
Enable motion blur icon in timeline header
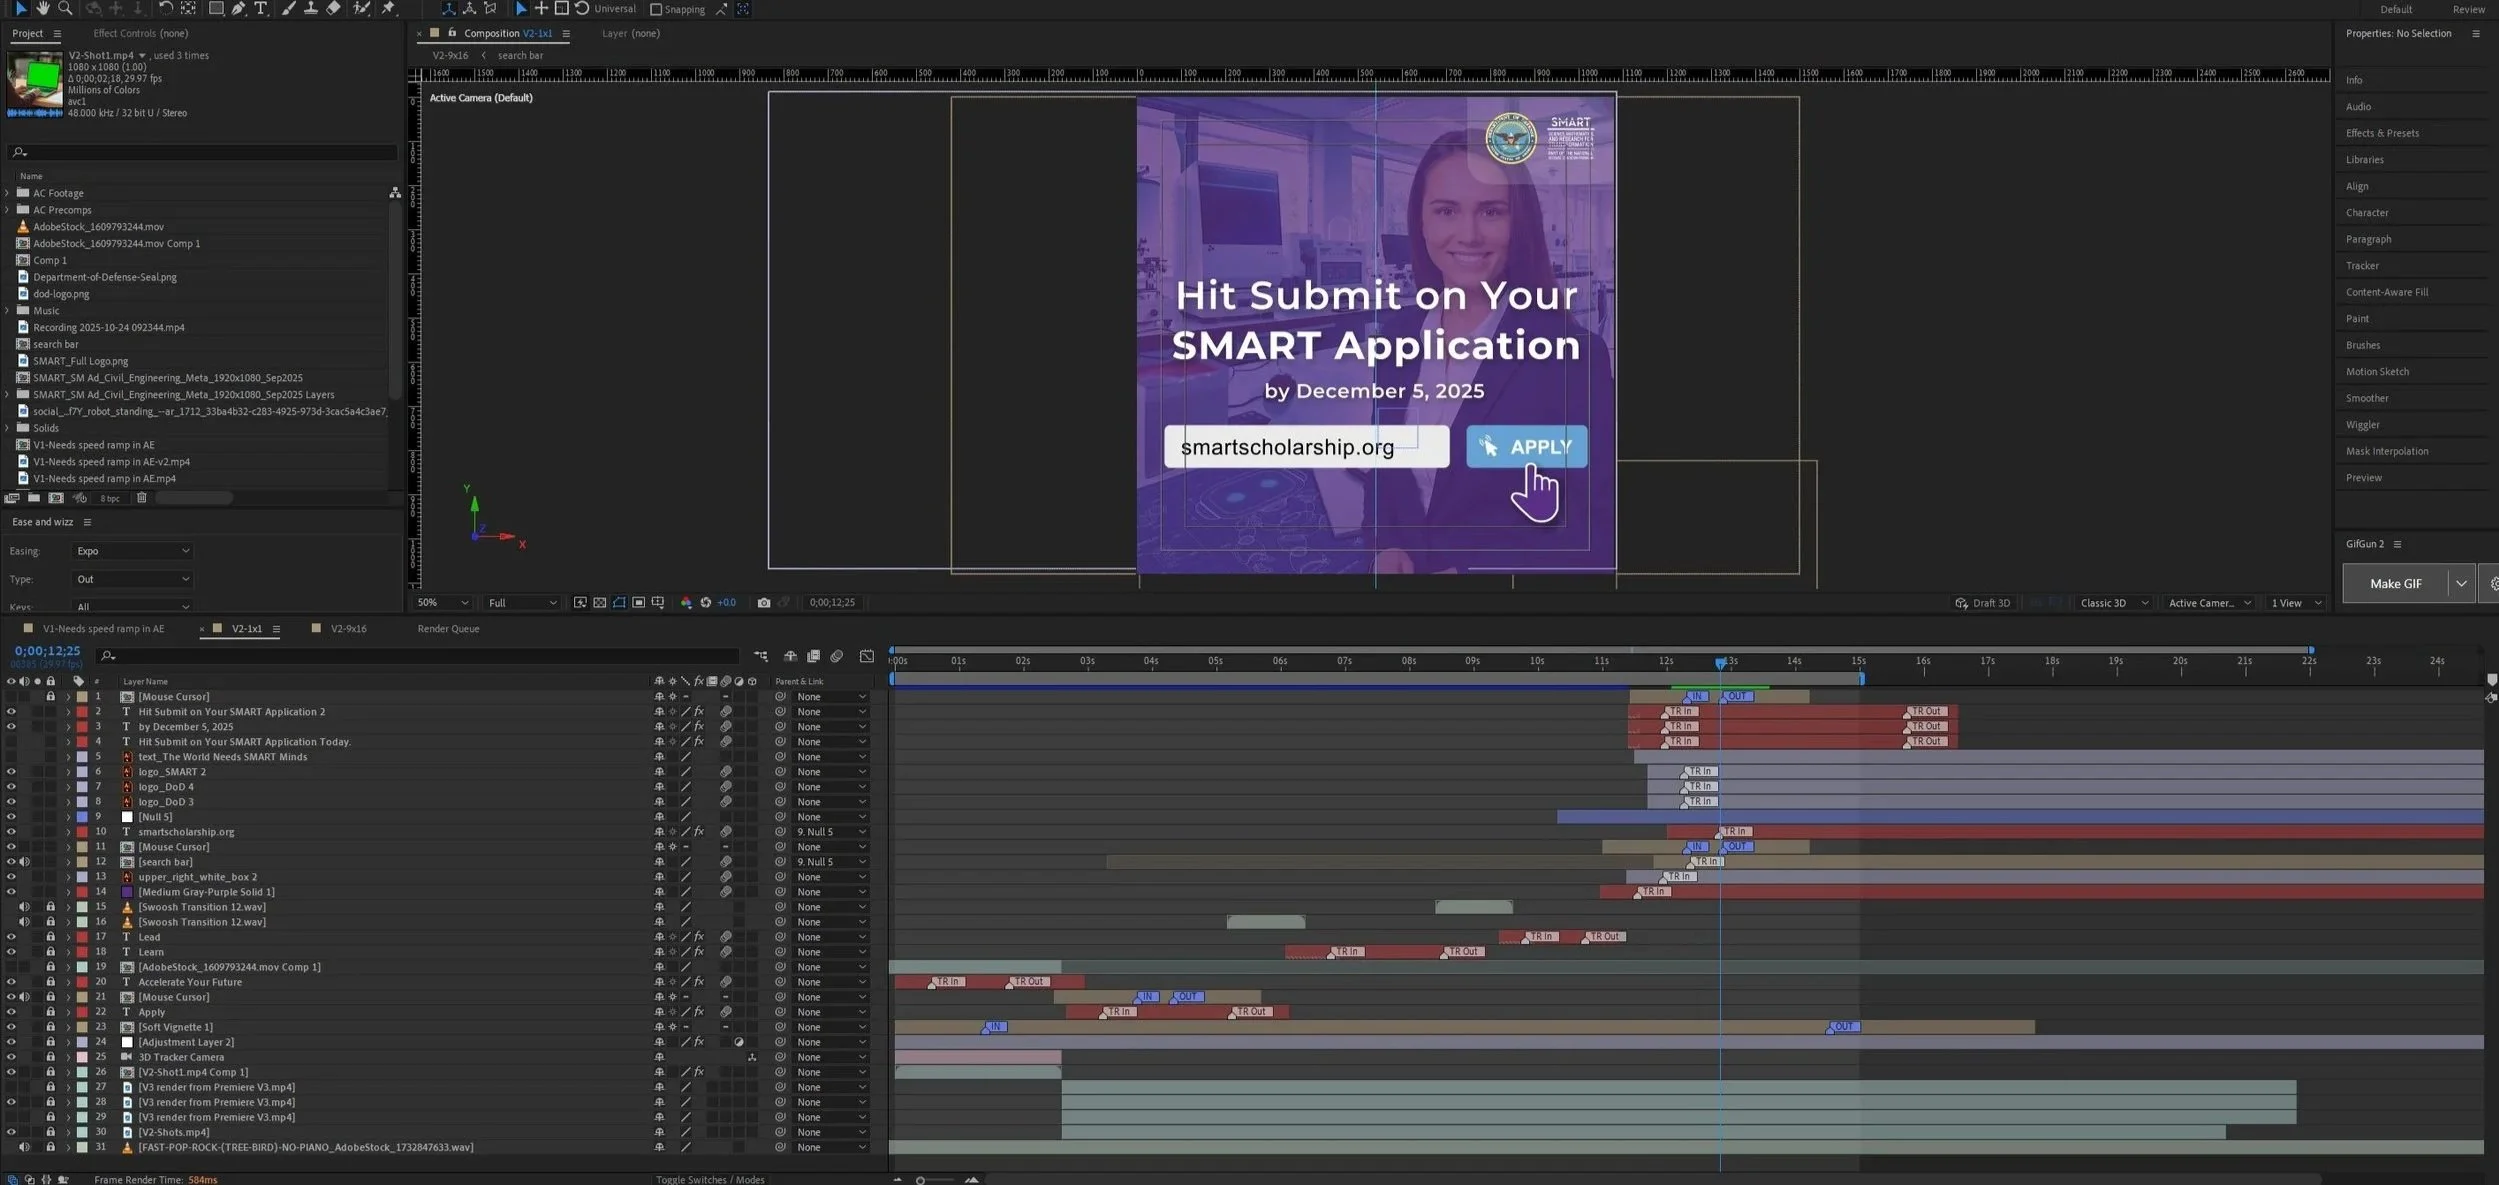click(x=837, y=656)
